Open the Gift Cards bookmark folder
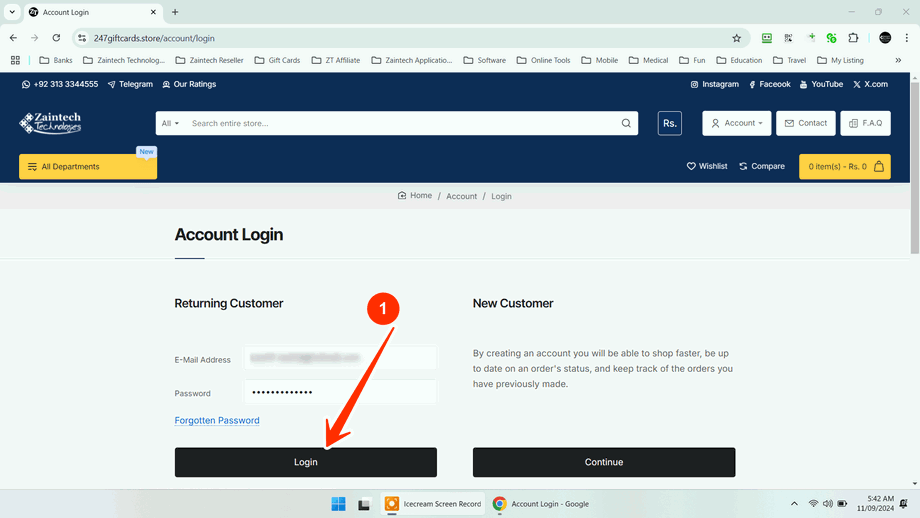The width and height of the screenshot is (920, 518). (278, 60)
